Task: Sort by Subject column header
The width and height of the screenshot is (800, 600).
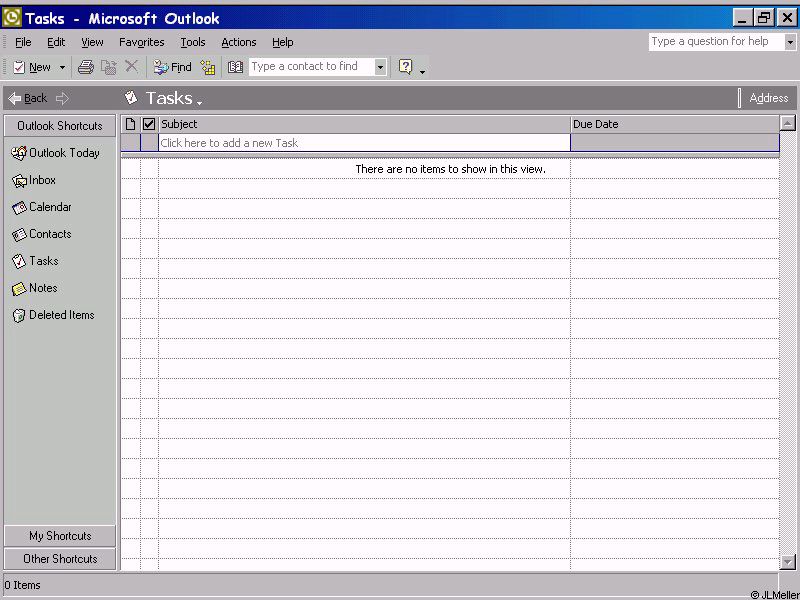Action: (364, 124)
